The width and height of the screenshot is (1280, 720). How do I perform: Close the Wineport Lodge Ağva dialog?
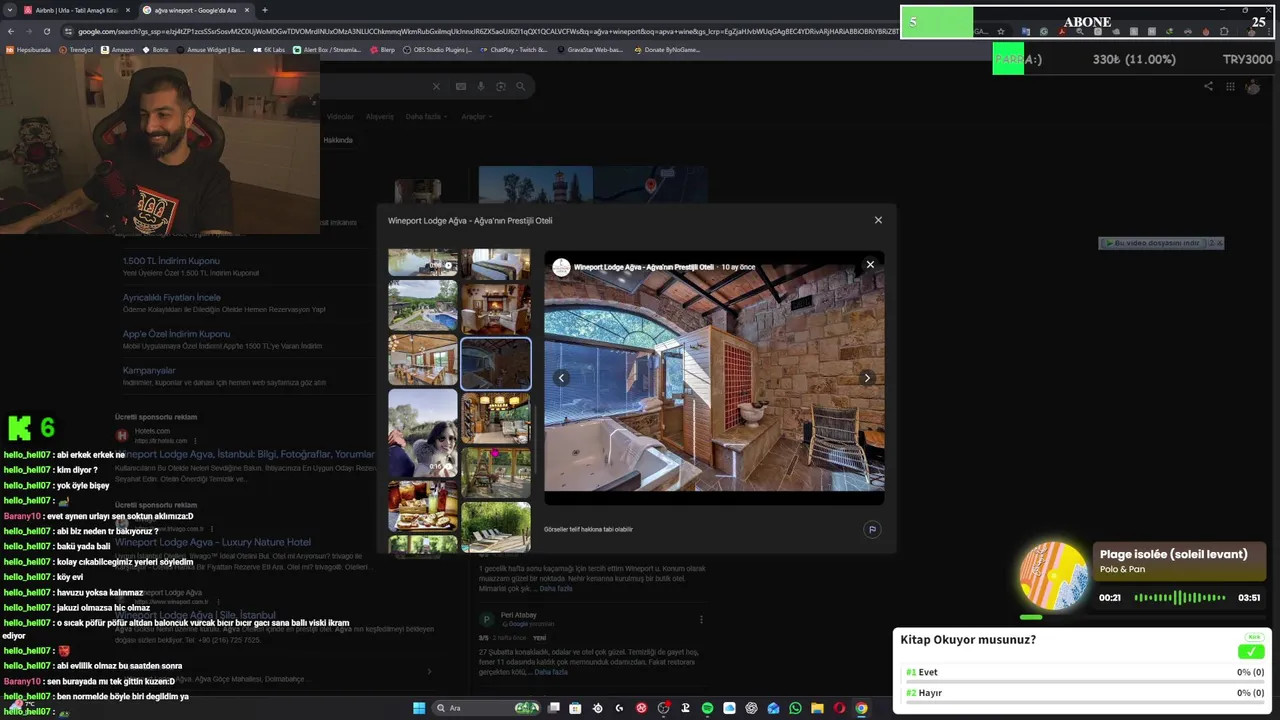(878, 220)
